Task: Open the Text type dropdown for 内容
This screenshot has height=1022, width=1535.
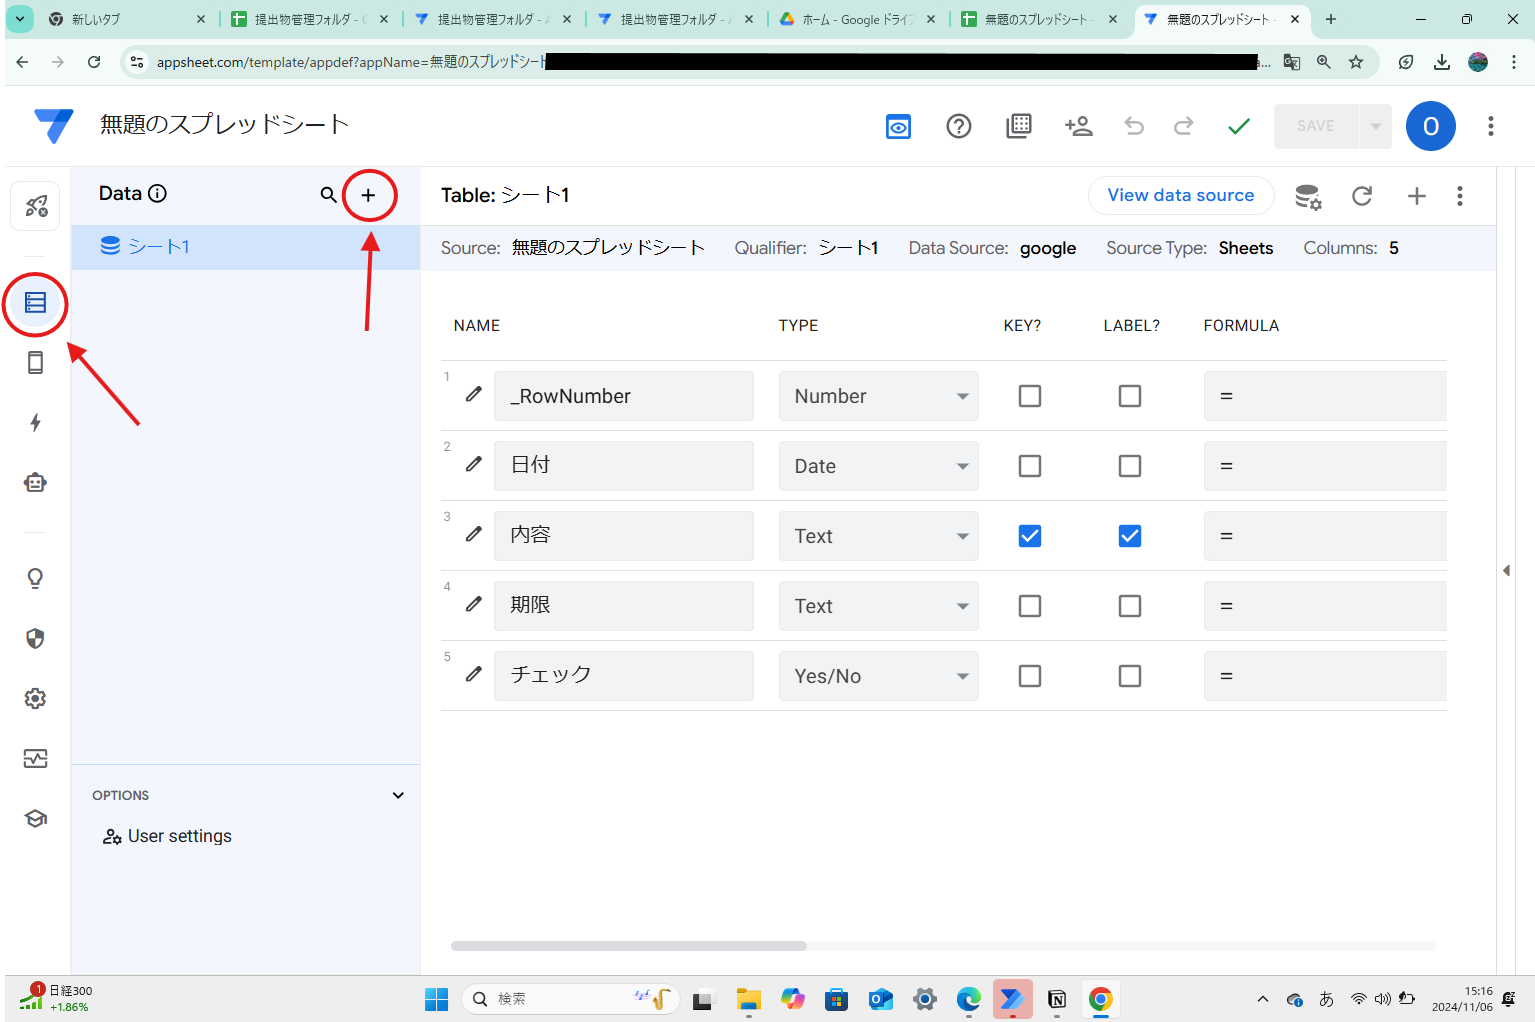Action: coord(879,536)
